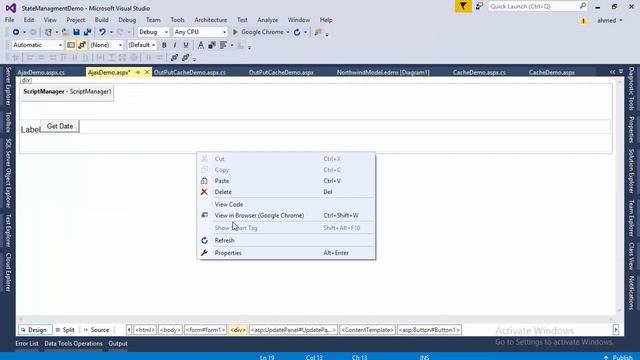This screenshot has height=360, width=640.
Task: Click the Save All icon
Action: [87, 32]
